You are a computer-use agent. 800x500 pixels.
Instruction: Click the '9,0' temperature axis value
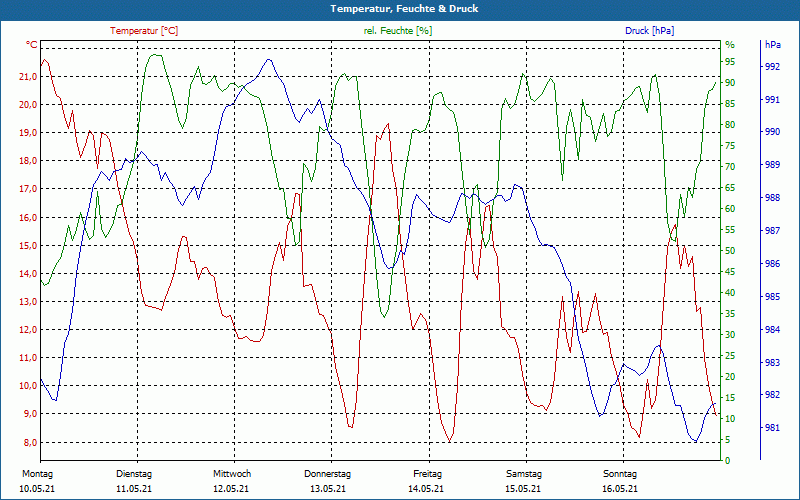[30, 414]
